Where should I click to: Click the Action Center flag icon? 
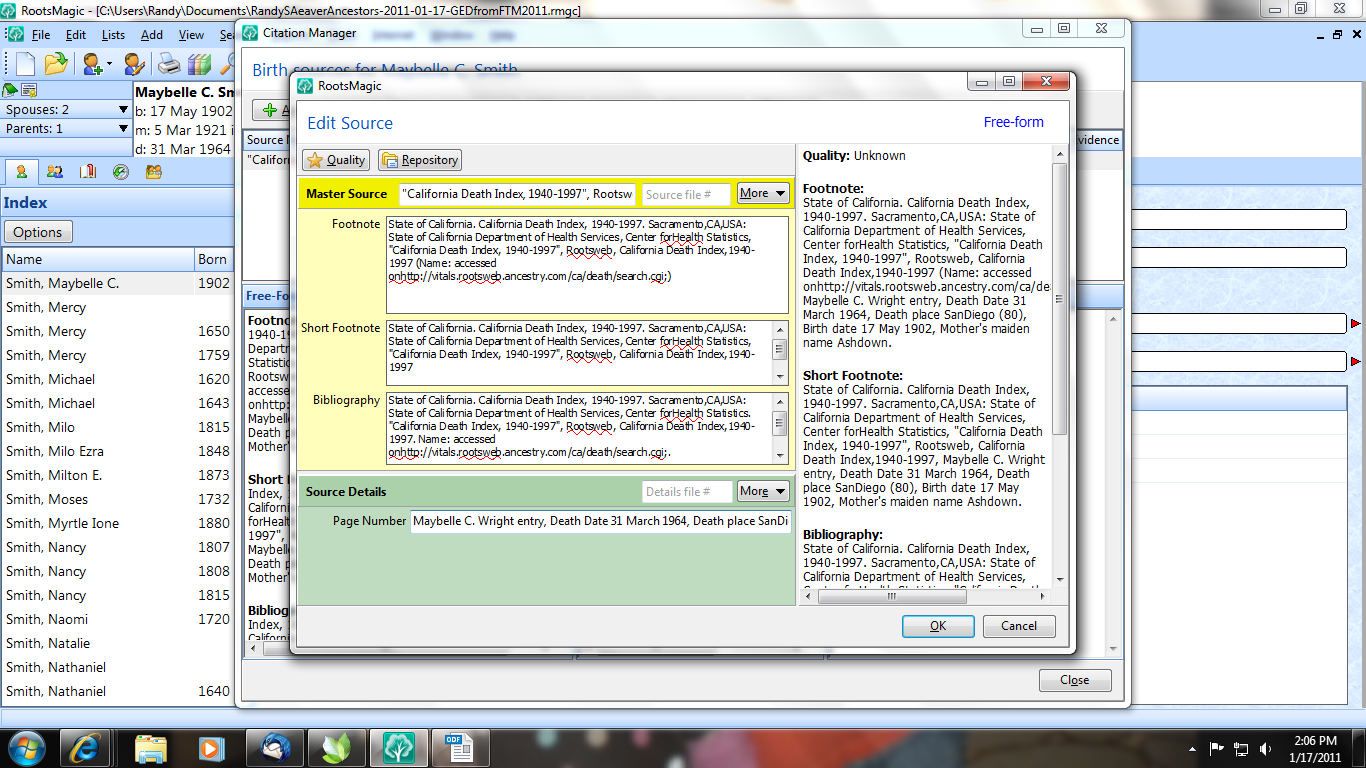1217,748
